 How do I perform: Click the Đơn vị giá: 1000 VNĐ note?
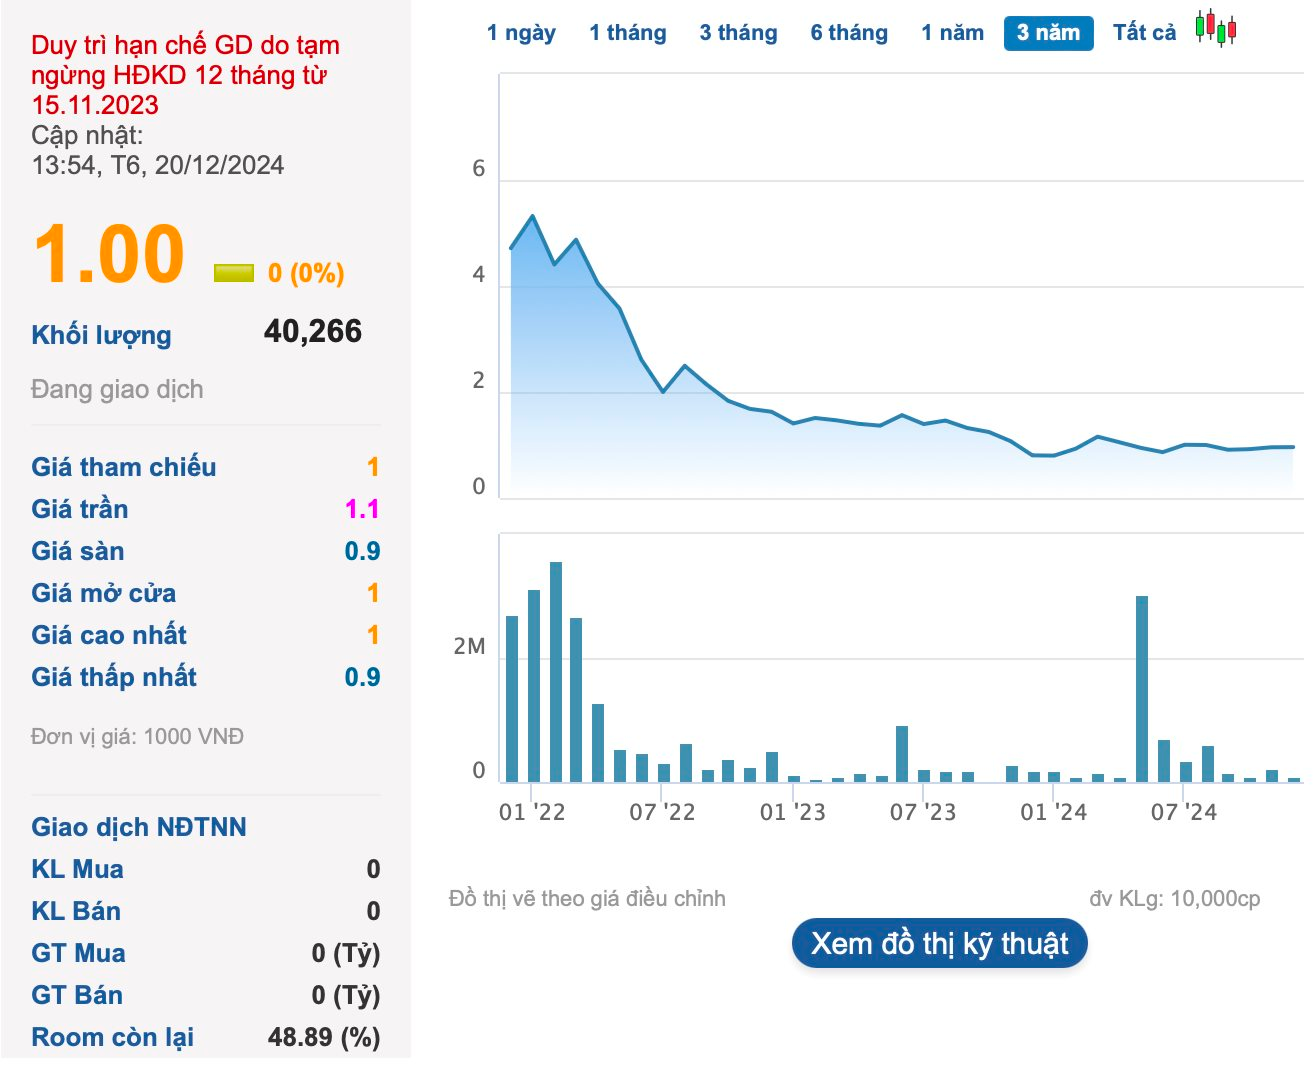pos(138,737)
